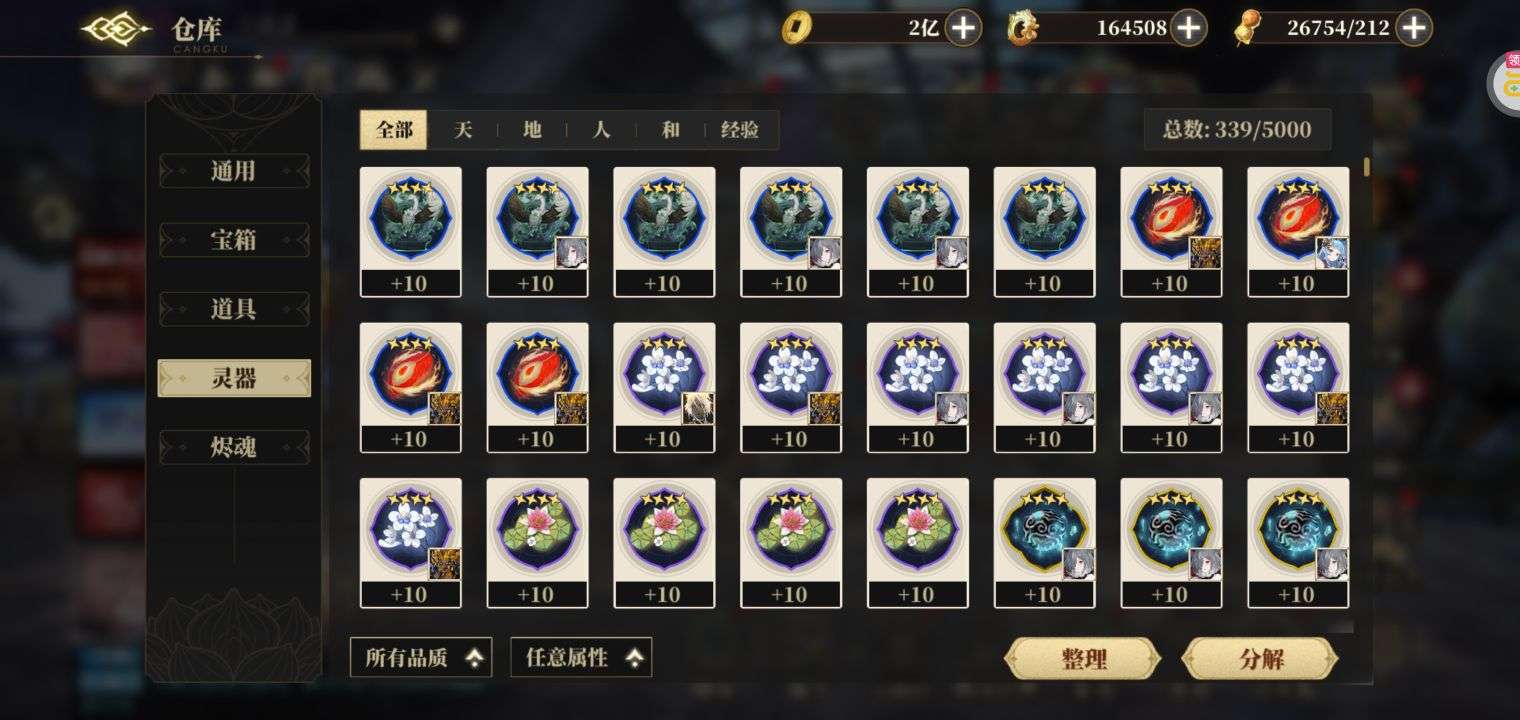This screenshot has height=720, width=1520.
Task: Open the 所有品质 quality dropdown
Action: (x=421, y=658)
